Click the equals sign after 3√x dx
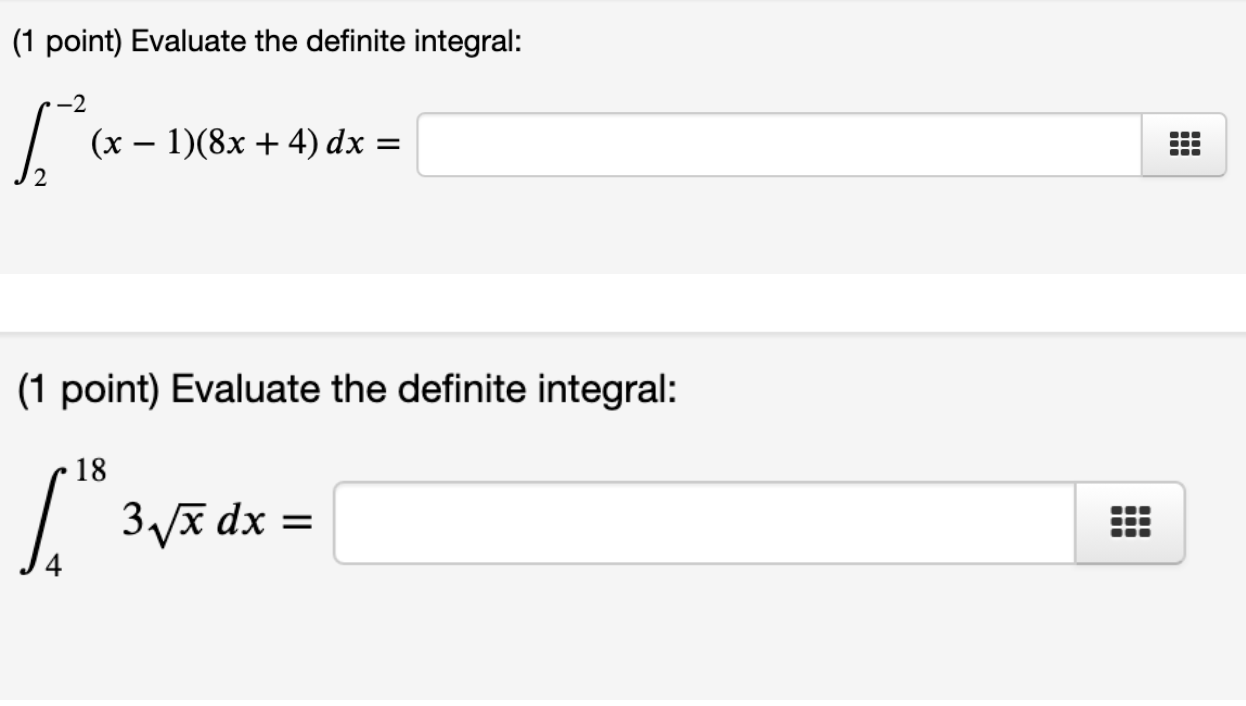 coord(296,521)
